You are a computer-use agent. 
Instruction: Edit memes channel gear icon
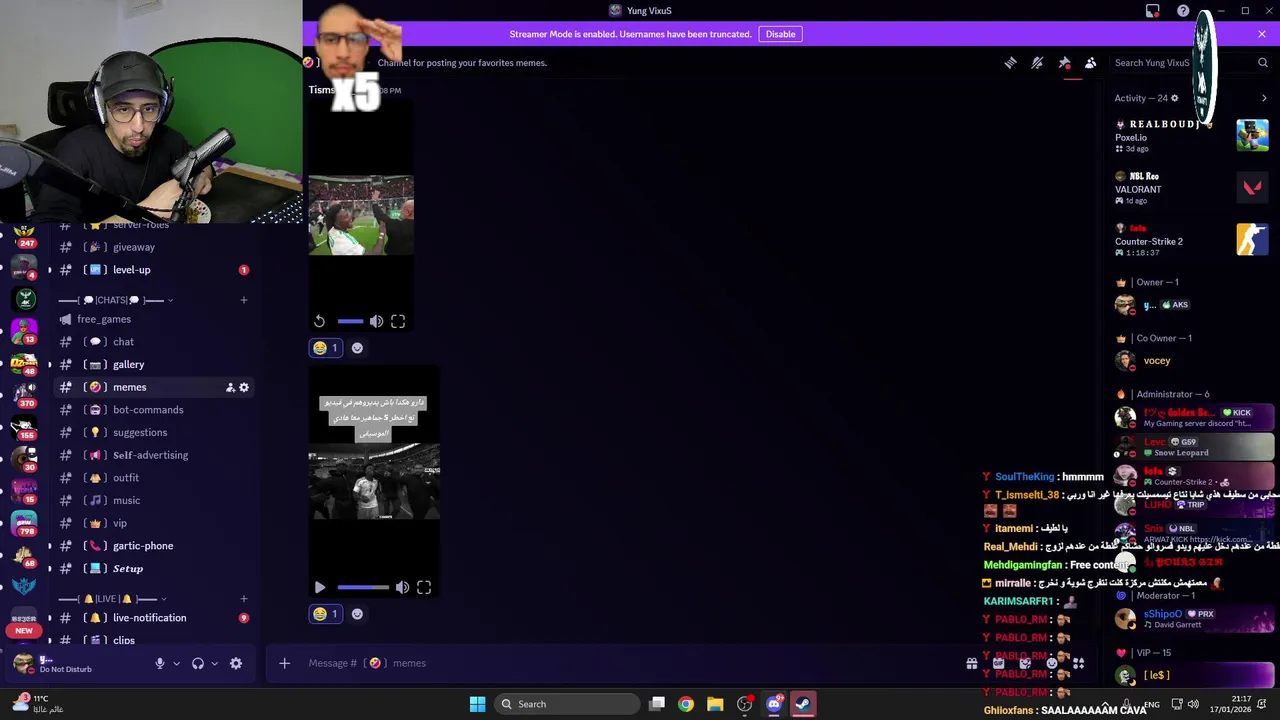244,388
